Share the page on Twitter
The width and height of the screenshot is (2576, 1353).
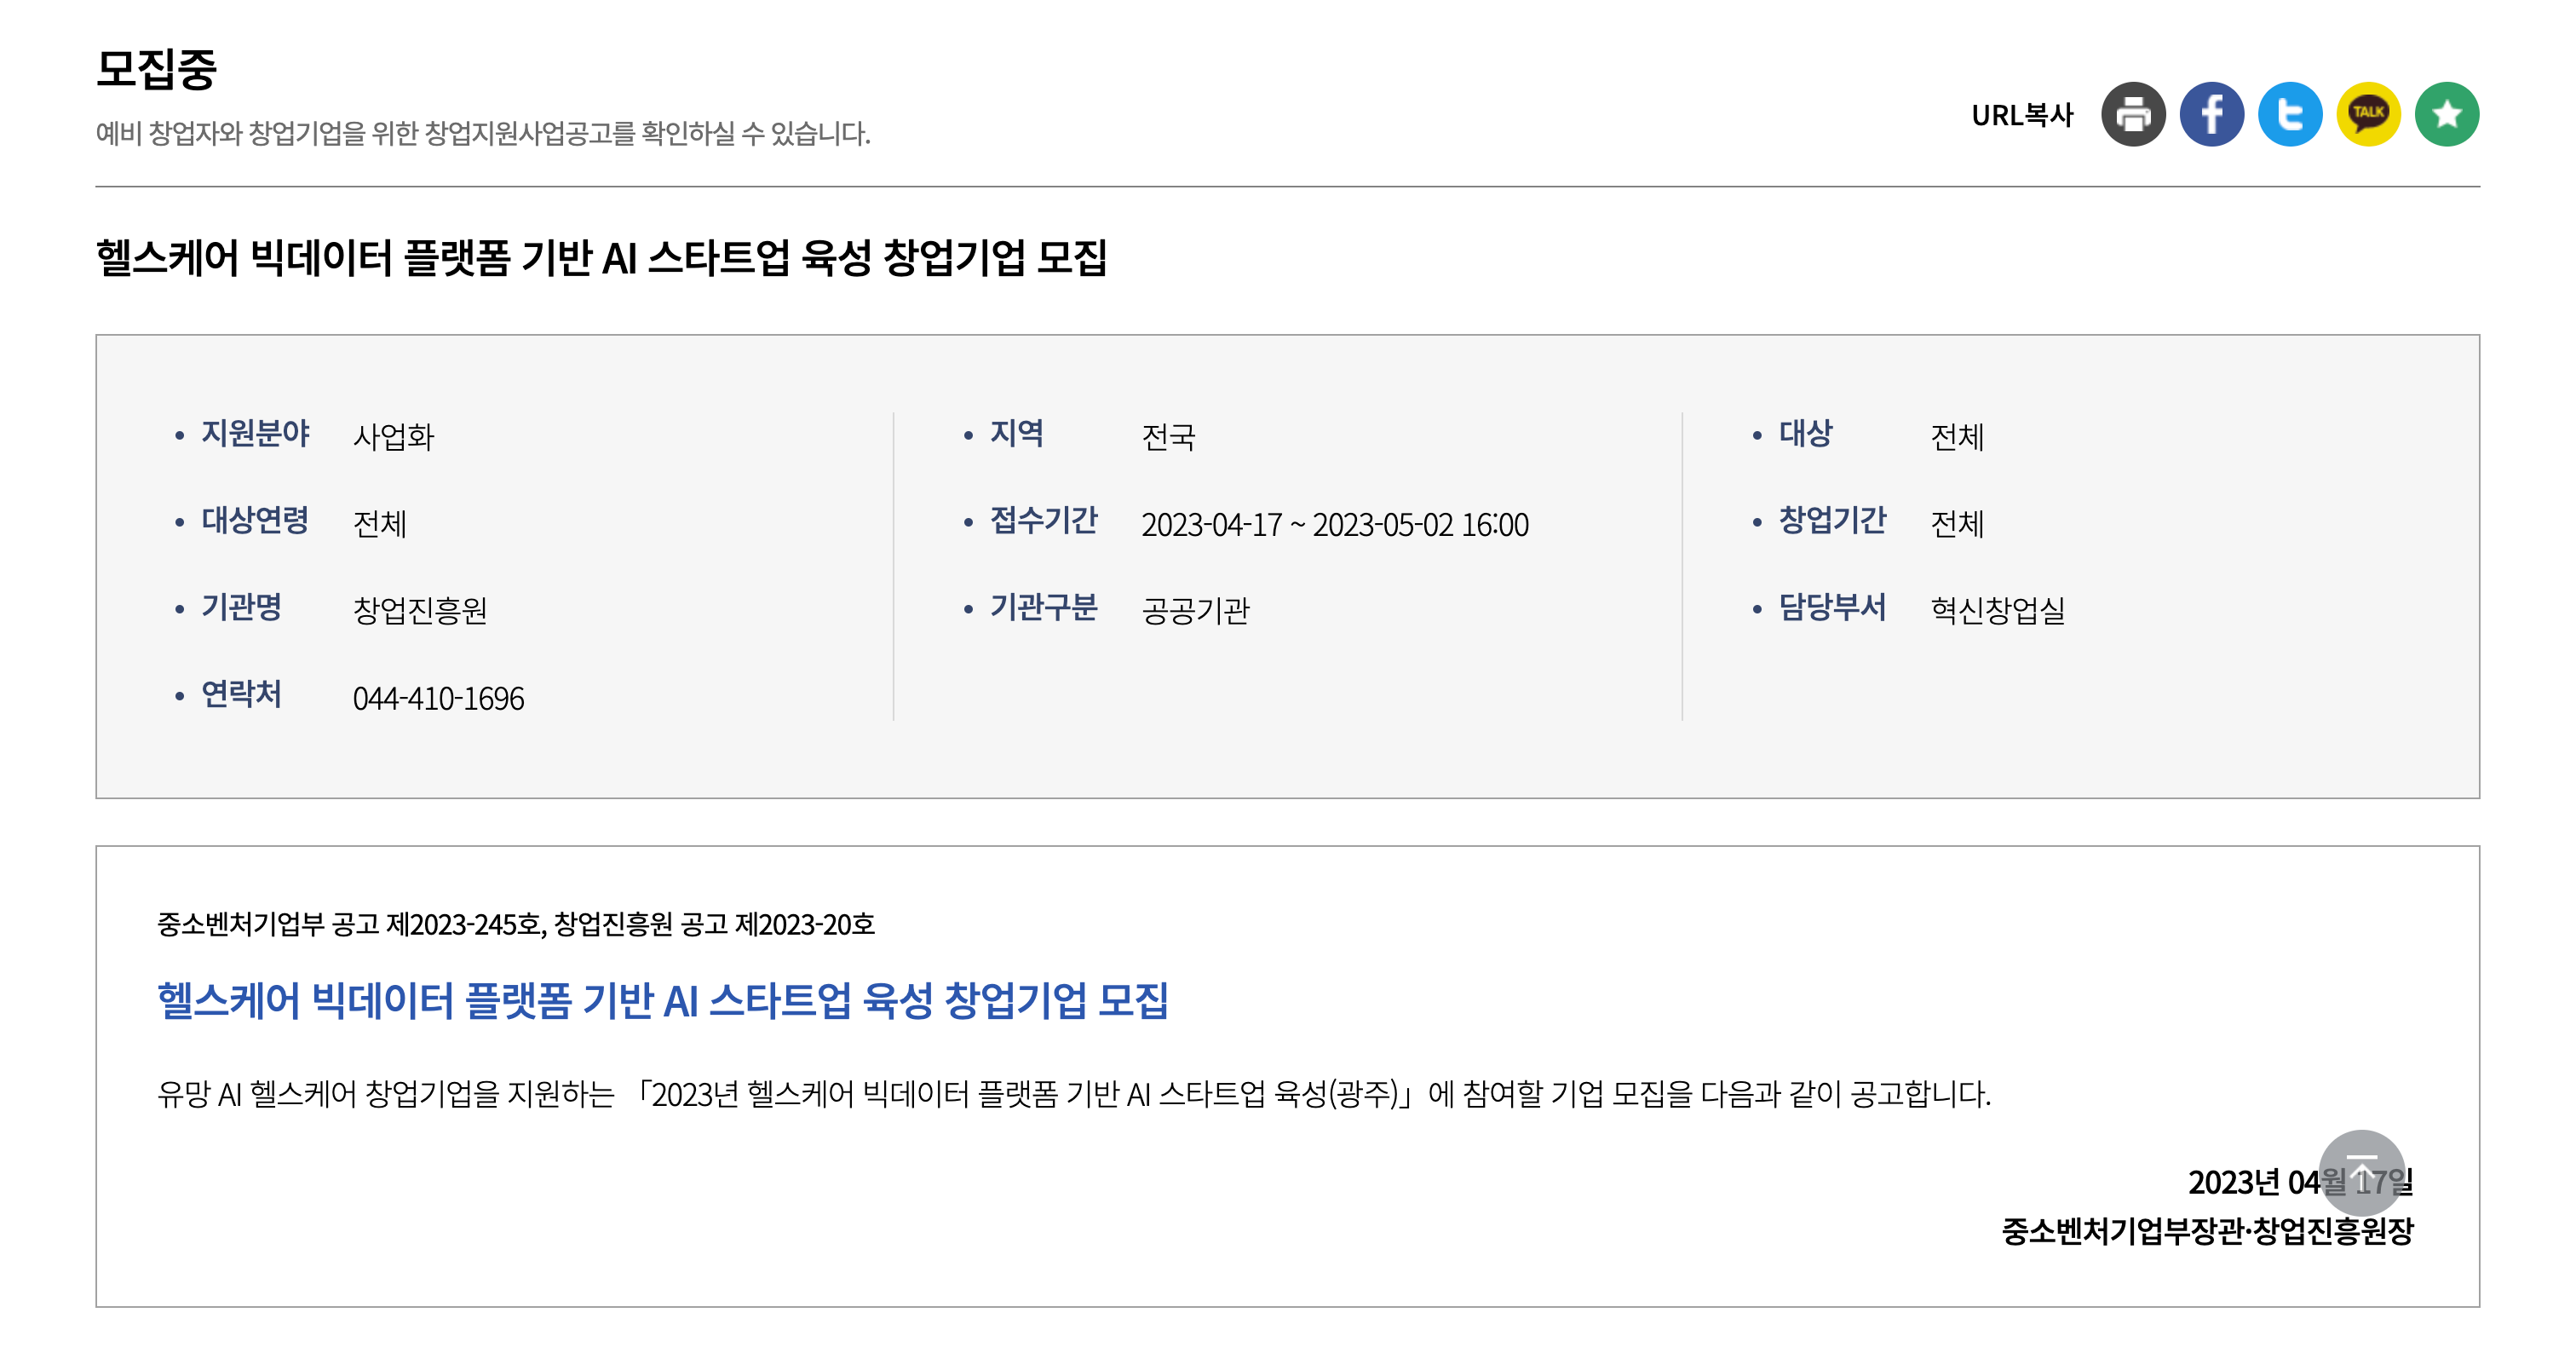[x=2290, y=114]
